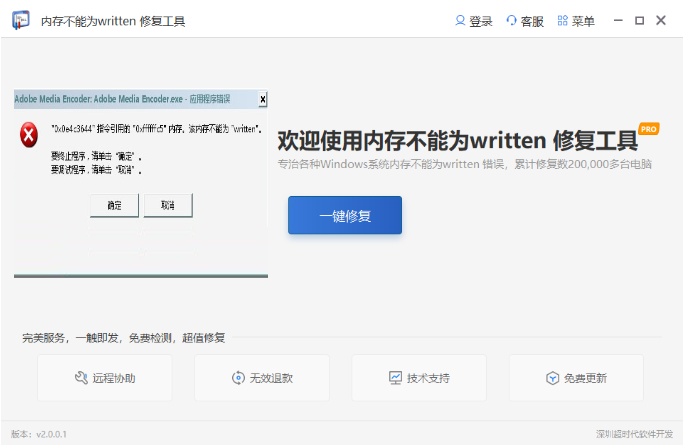Click the 远程协助 wrench icon

(x=81, y=378)
